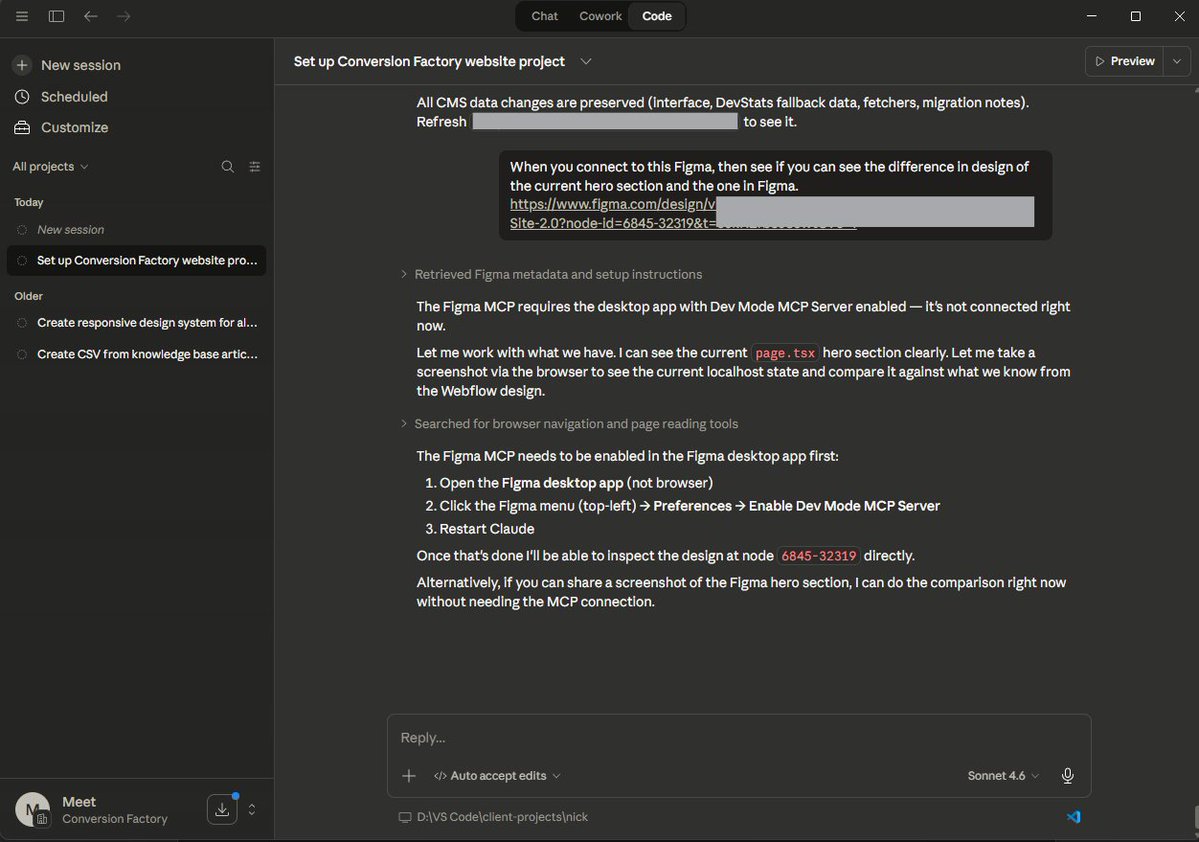The height and width of the screenshot is (842, 1199).
Task: Click the download update icon
Action: 222,809
